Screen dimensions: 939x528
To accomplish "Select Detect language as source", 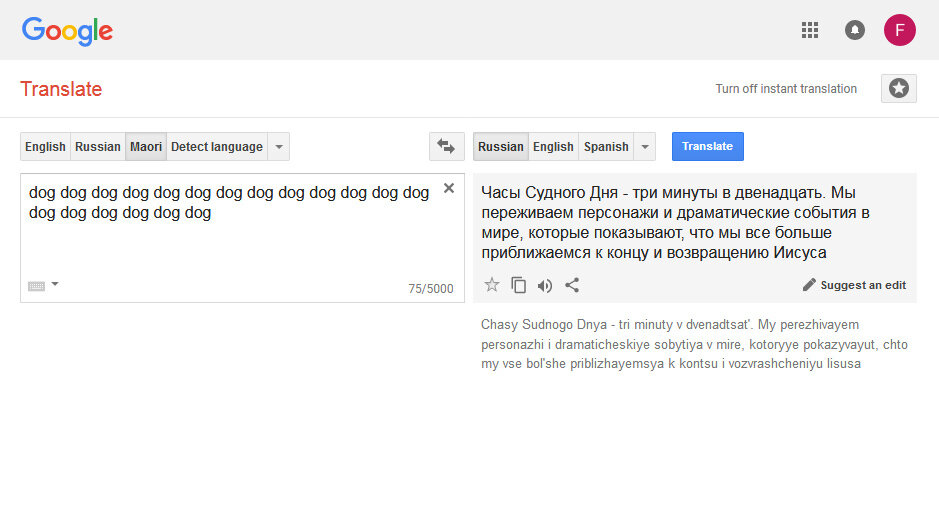I will tap(217, 147).
